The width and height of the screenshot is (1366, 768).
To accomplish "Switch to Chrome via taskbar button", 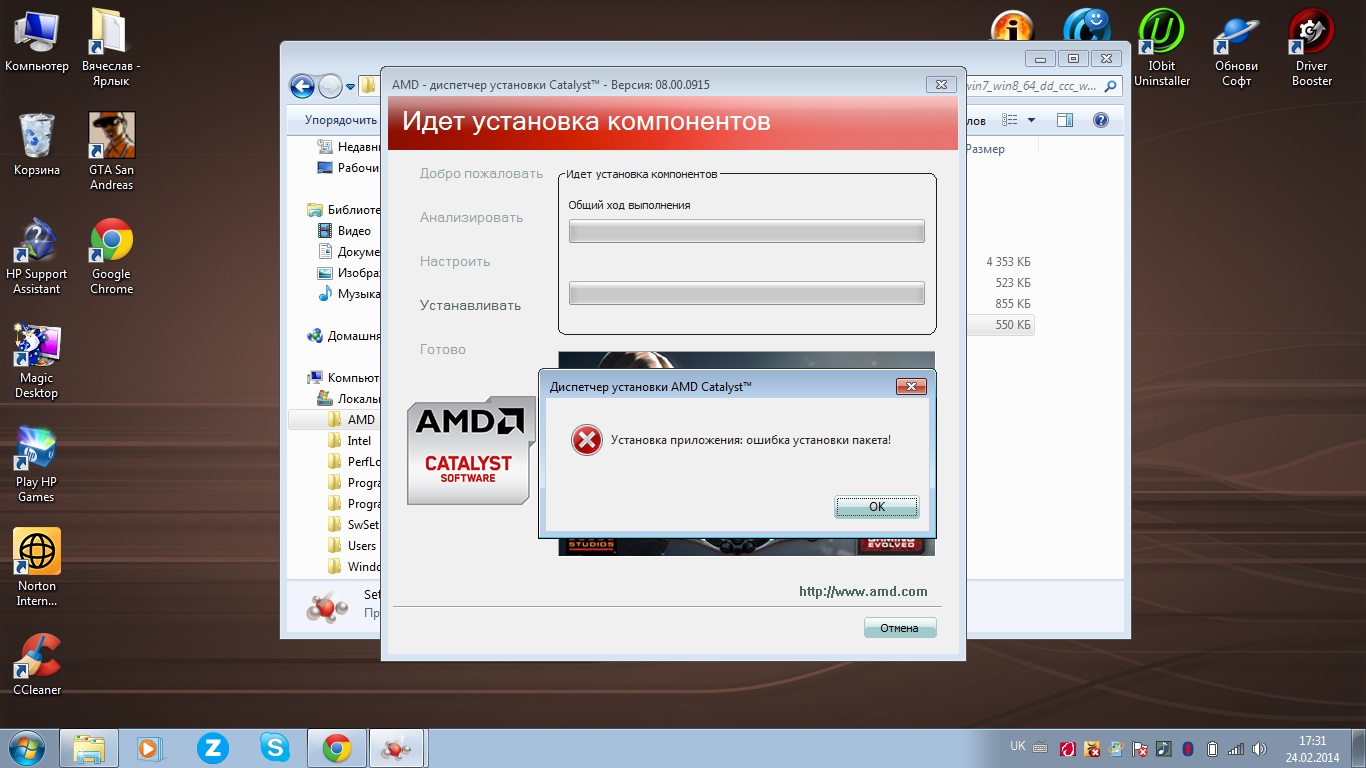I will click(x=336, y=748).
